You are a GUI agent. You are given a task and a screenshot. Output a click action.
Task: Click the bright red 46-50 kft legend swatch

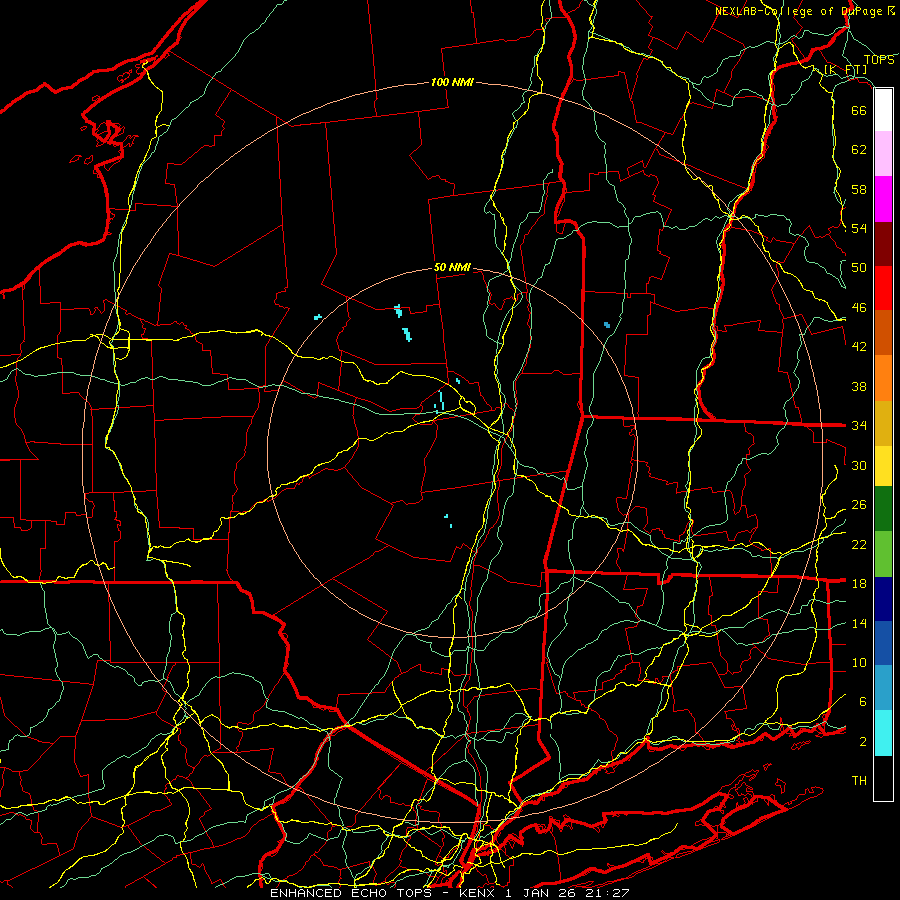point(883,288)
